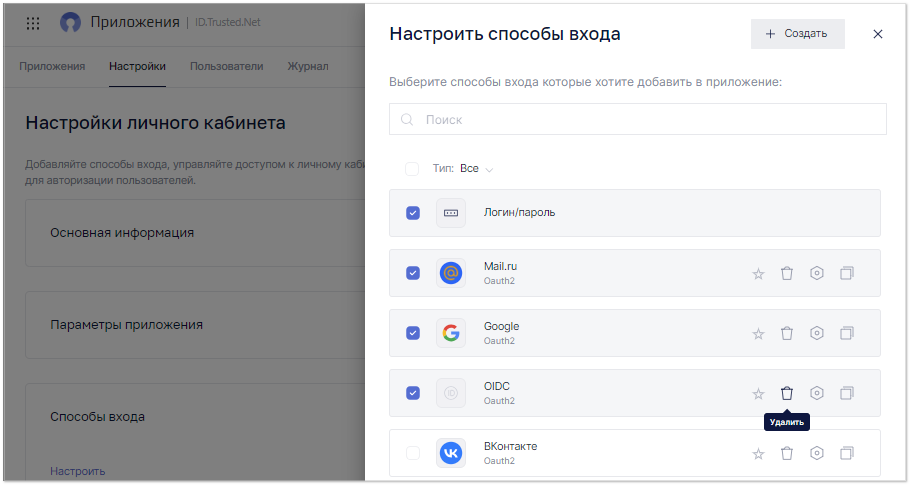Click the ВКонтакте row name text

point(511,446)
